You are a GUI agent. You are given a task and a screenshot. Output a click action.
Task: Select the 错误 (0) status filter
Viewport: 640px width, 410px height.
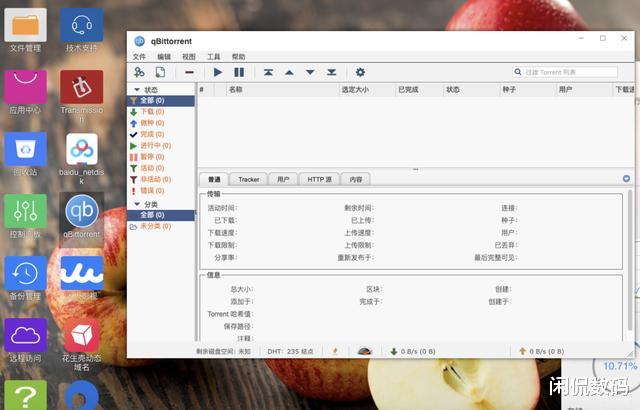[161, 191]
